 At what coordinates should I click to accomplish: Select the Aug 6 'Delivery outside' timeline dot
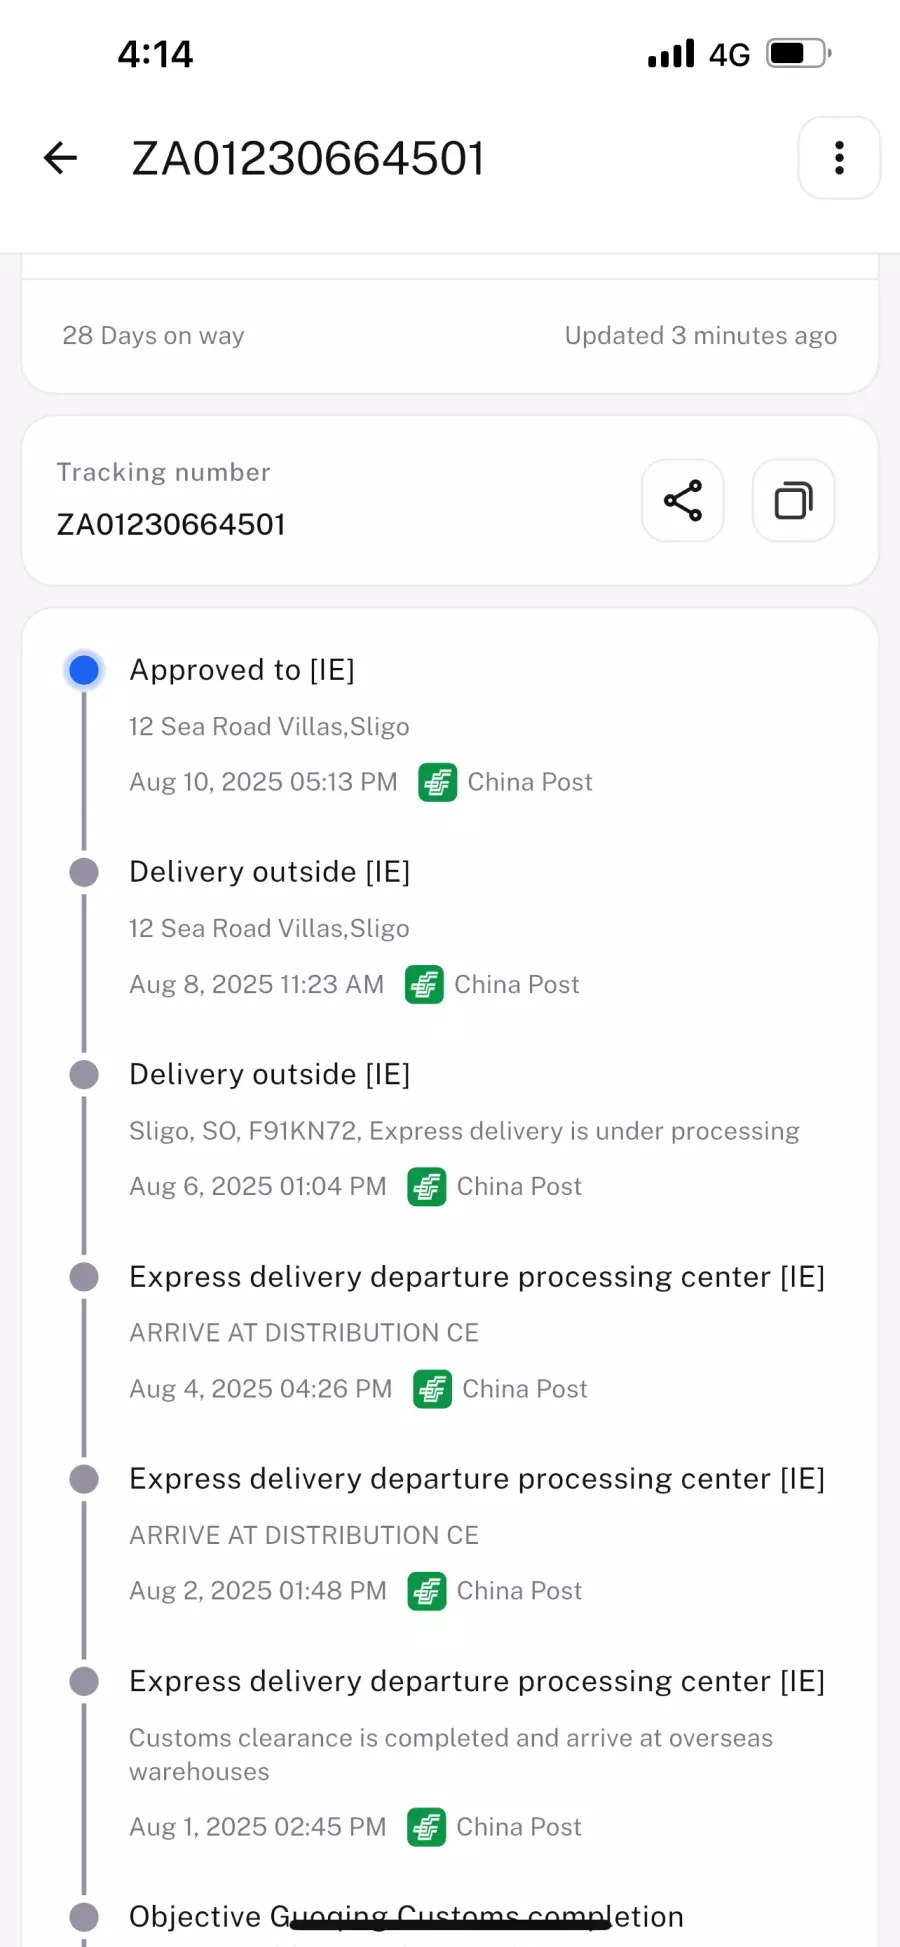pyautogui.click(x=84, y=1075)
